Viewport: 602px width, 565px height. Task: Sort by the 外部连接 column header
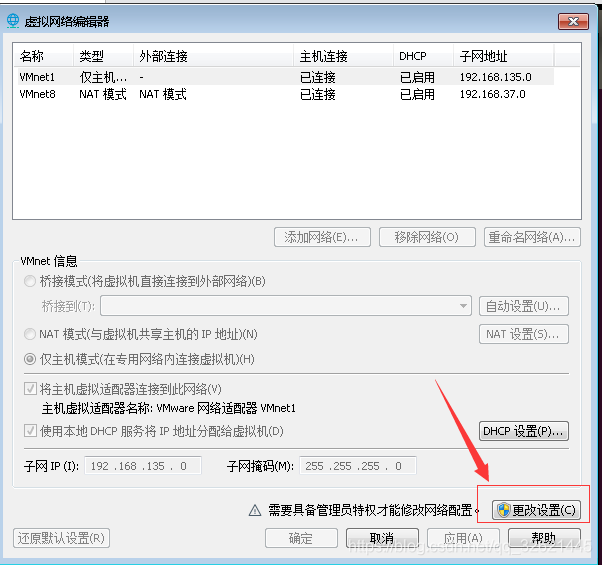click(213, 56)
